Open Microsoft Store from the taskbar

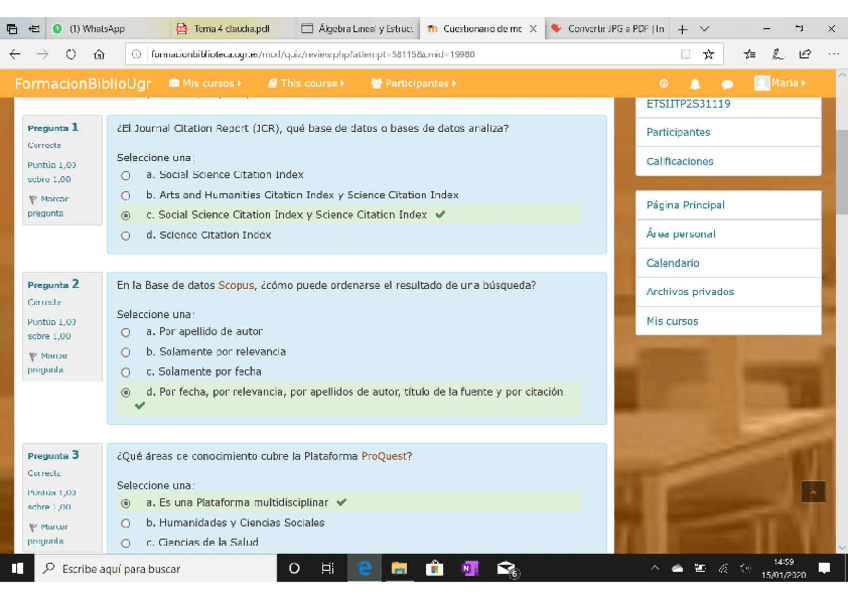pos(434,569)
